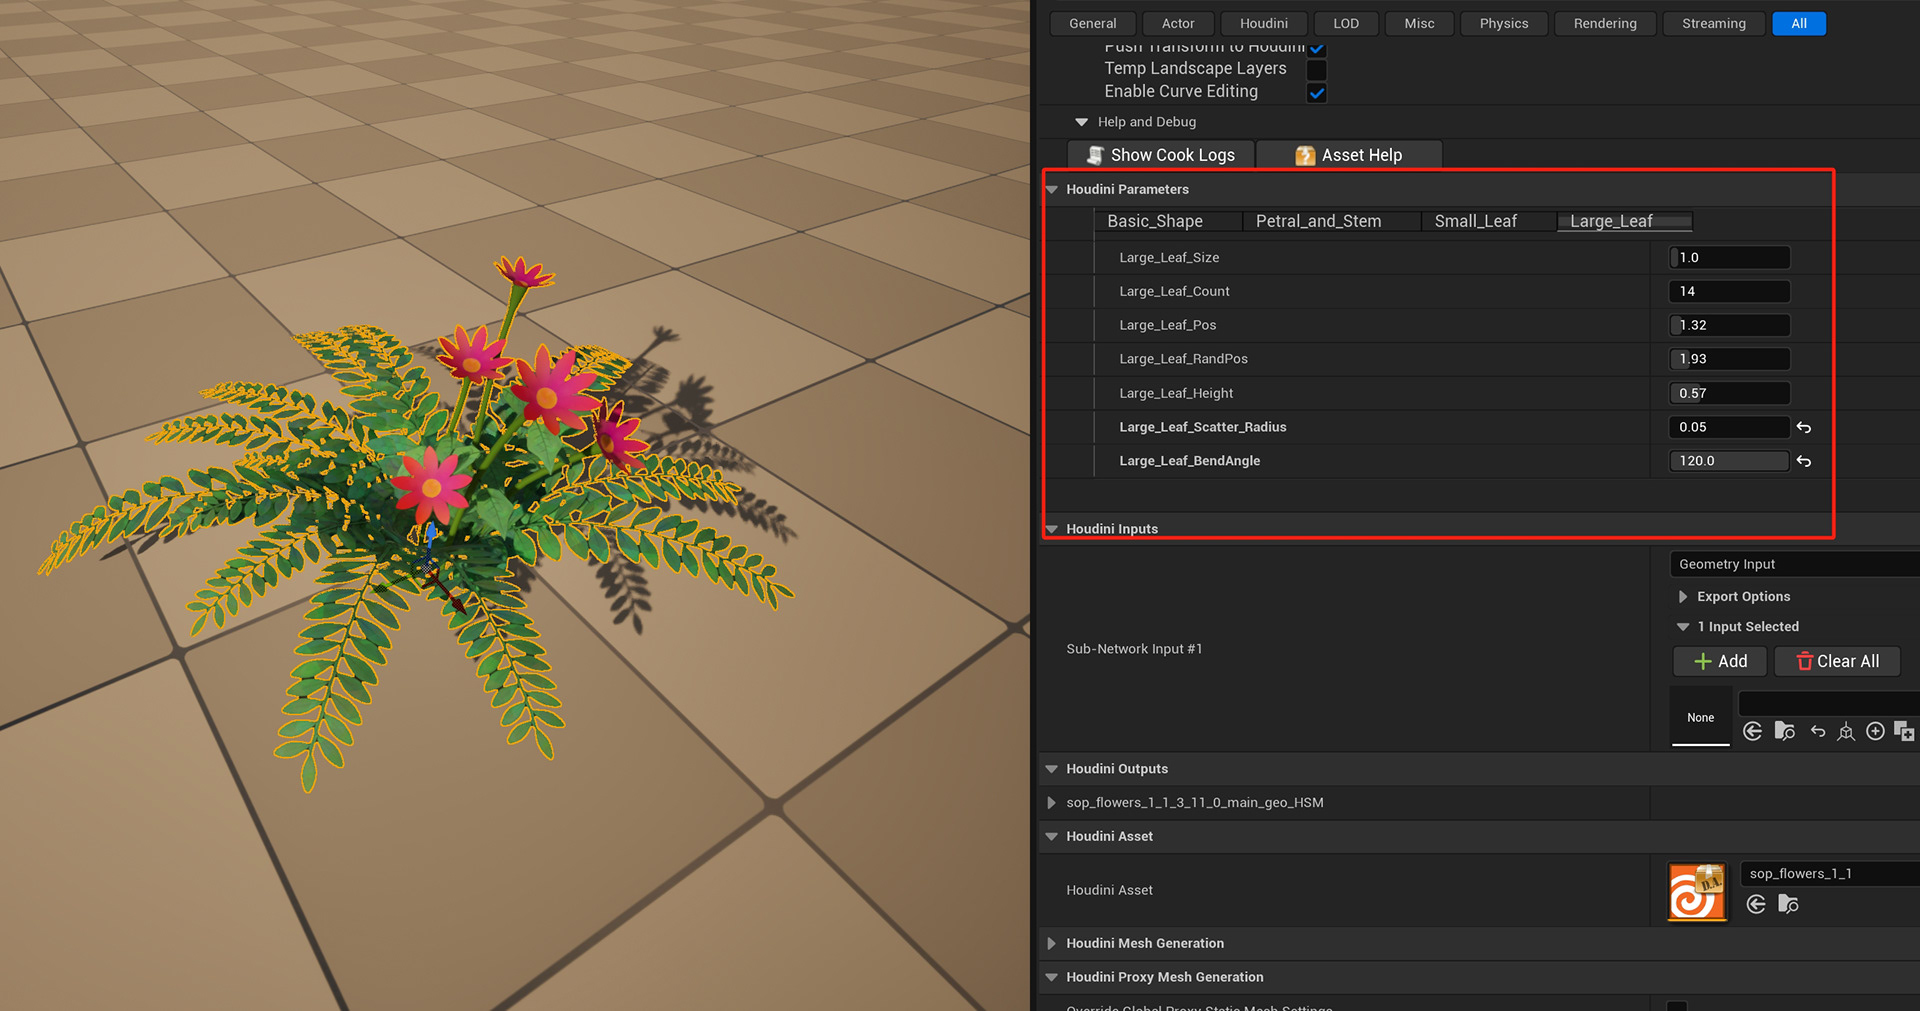
Task: Click Large_Leaf_Size value slider
Action: (x=1729, y=257)
